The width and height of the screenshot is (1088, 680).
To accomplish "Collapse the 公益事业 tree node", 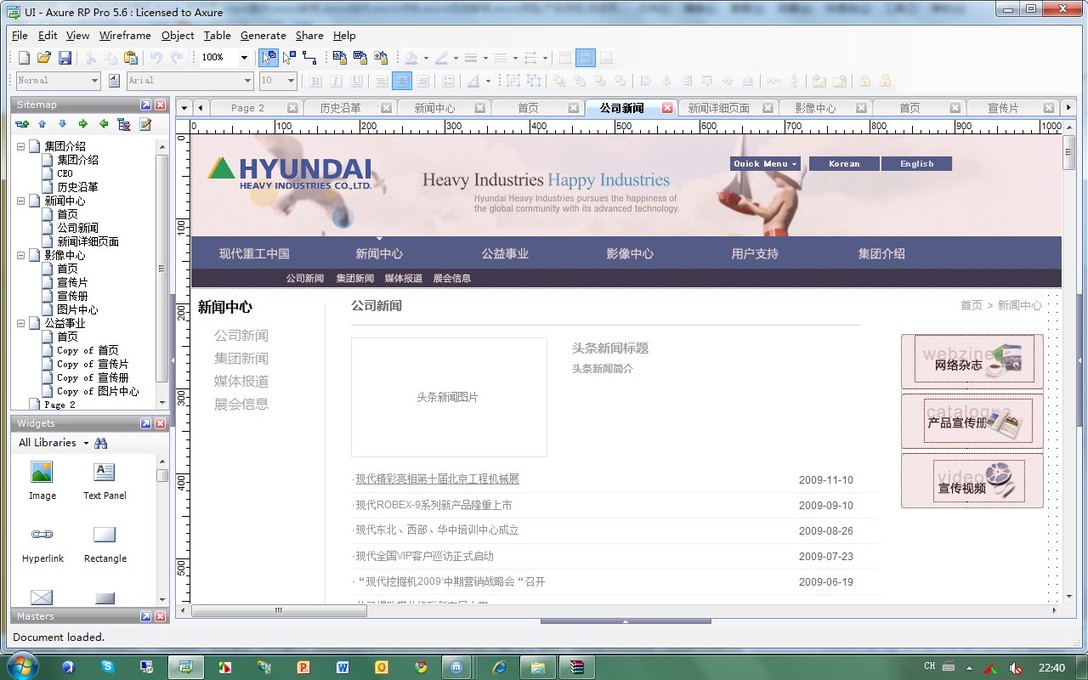I will (x=21, y=323).
